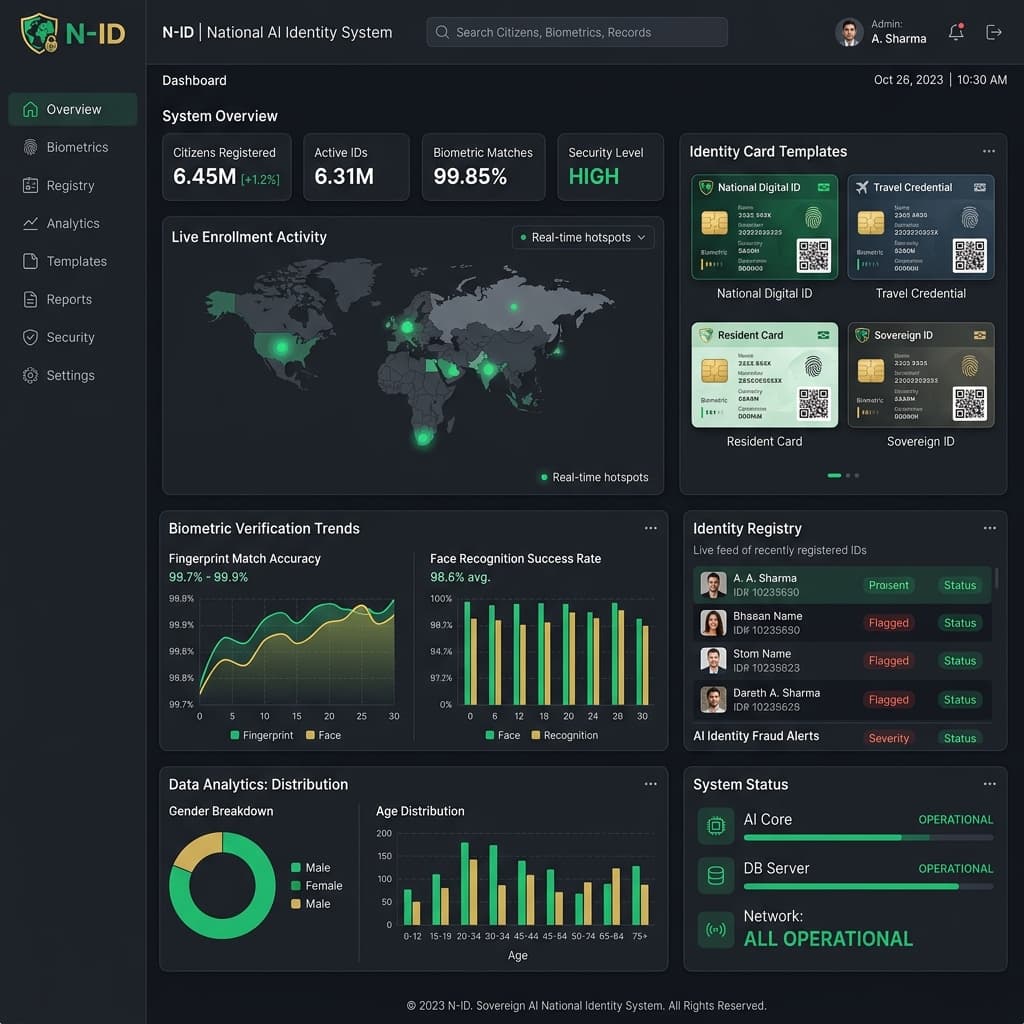The height and width of the screenshot is (1024, 1024).
Task: Expand the Real-time hotspots dropdown
Action: [583, 237]
